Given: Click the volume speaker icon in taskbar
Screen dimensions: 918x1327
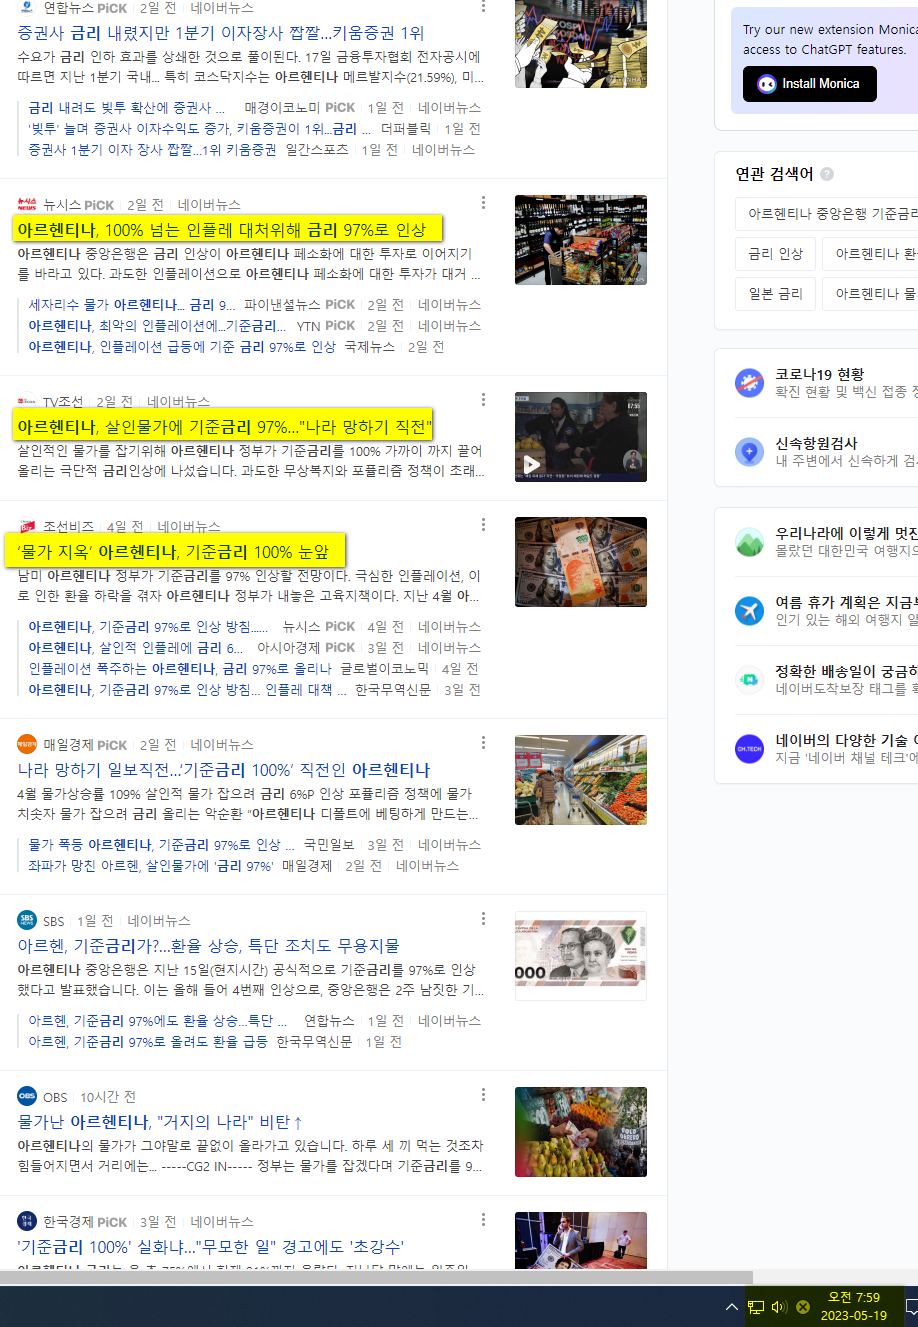Looking at the screenshot, I should click(x=780, y=1307).
